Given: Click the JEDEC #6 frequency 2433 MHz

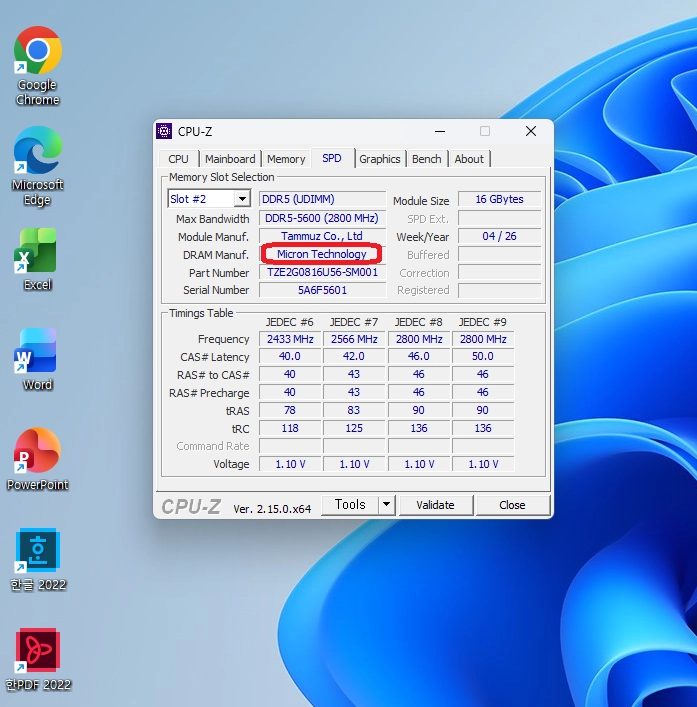Looking at the screenshot, I should [290, 339].
